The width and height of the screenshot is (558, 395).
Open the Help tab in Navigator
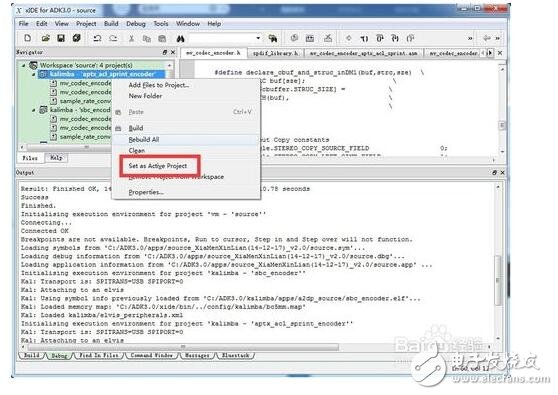click(56, 158)
